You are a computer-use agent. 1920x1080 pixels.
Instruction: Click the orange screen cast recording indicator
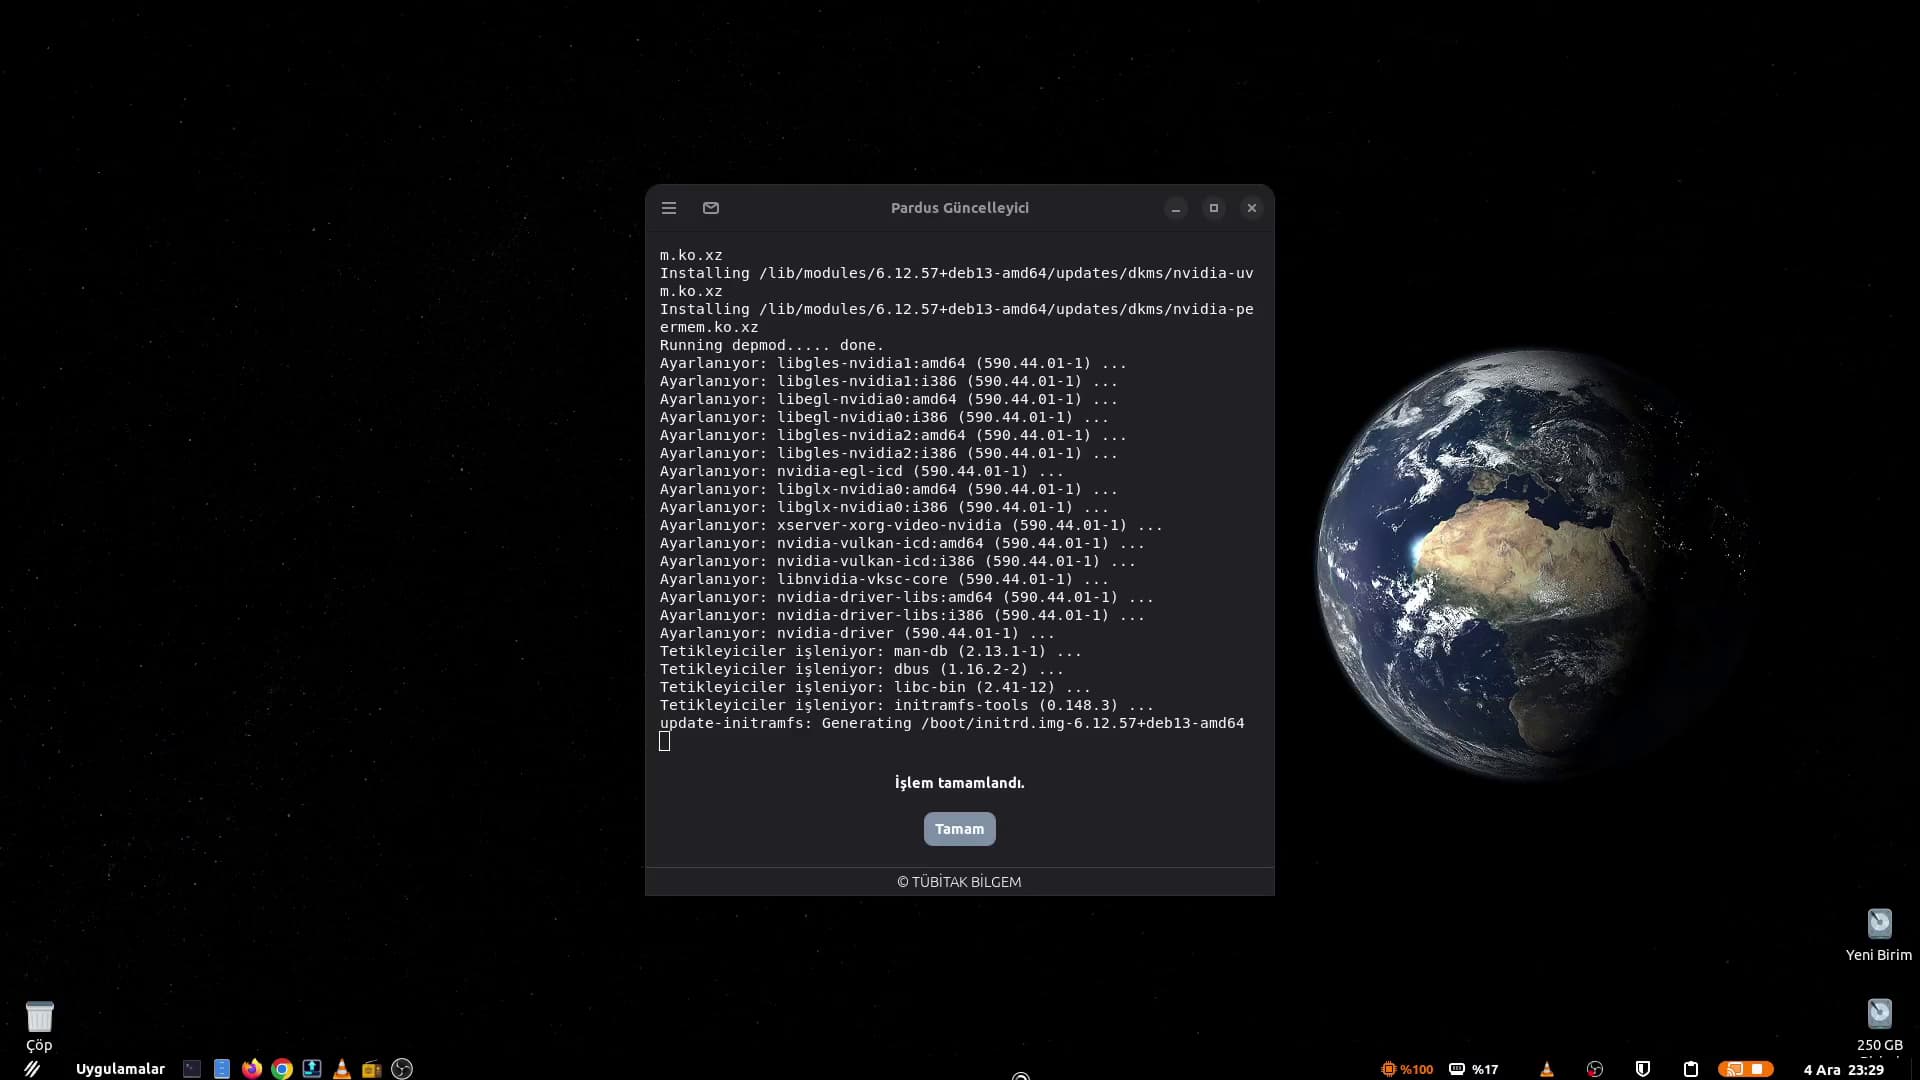pyautogui.click(x=1745, y=1069)
